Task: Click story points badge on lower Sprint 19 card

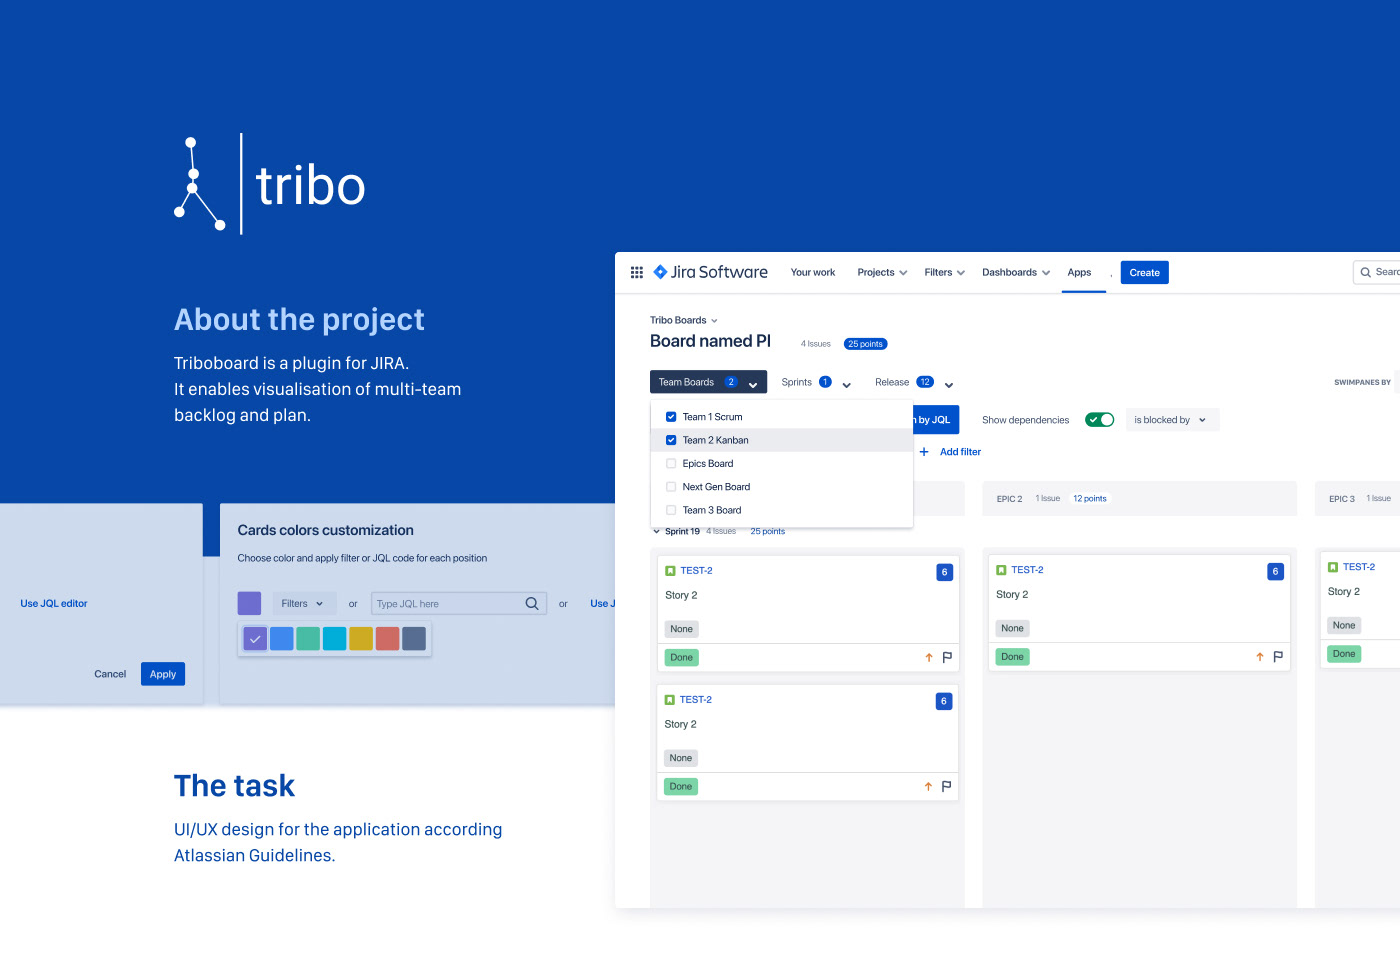Action: click(x=944, y=701)
